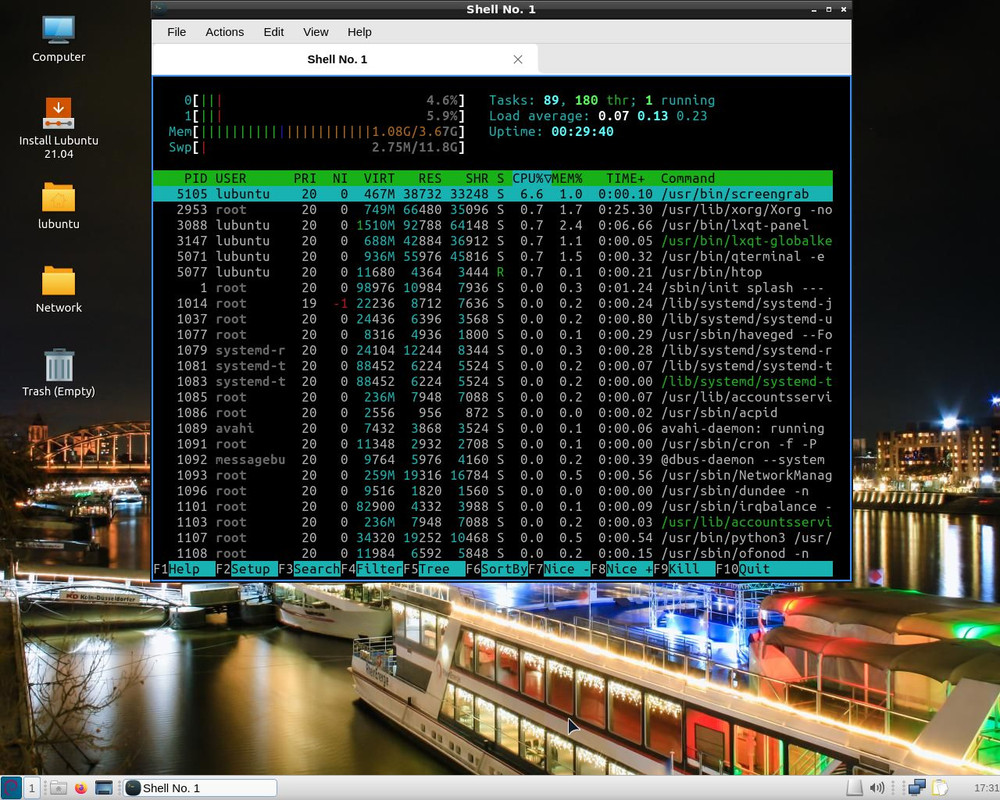Select the /usr/lib/xorg/Xorg process row
Screen dimensions: 1000x800
point(492,210)
